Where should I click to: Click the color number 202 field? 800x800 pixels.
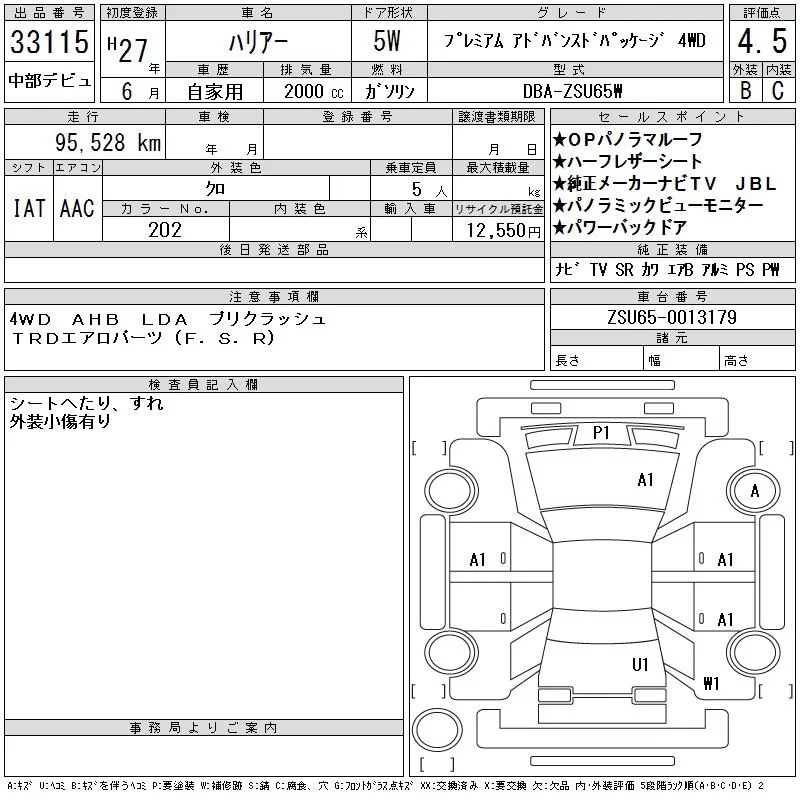165,230
